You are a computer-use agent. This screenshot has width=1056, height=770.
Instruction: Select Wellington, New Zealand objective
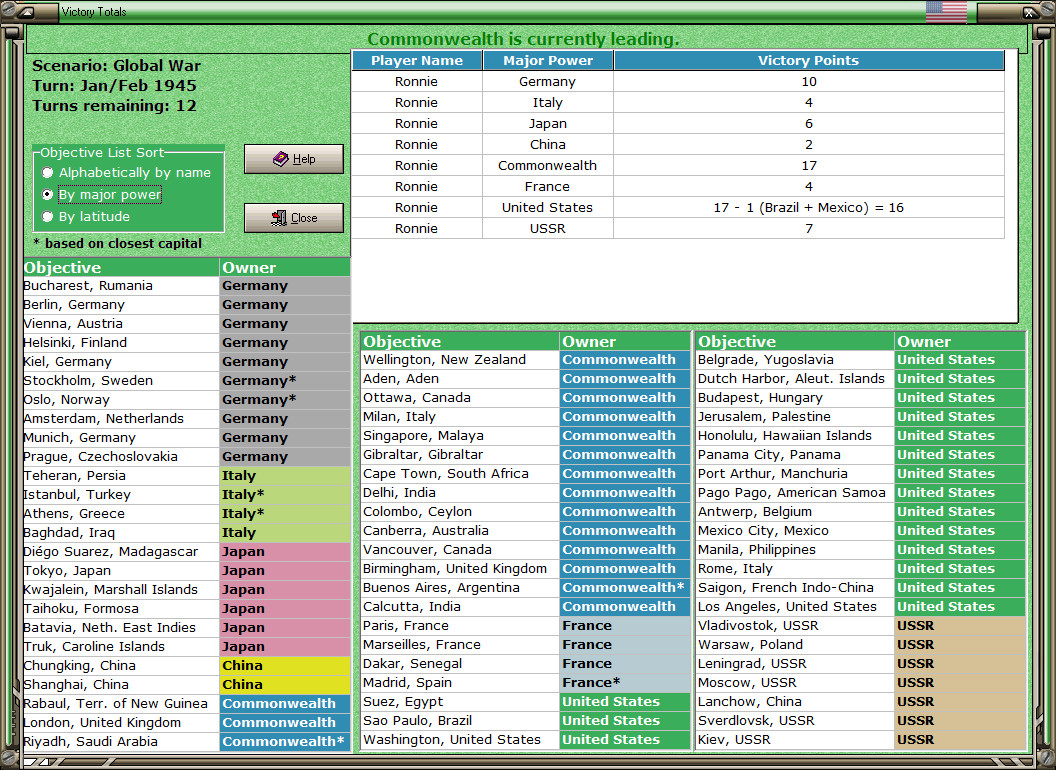click(460, 360)
